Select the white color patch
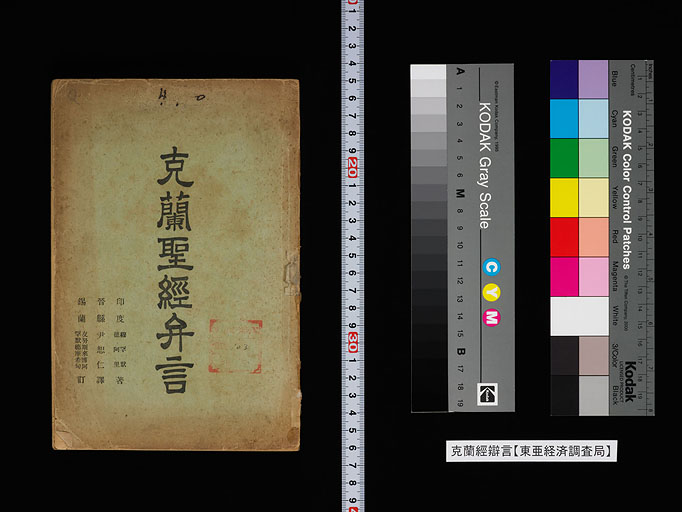The height and width of the screenshot is (512, 682). tap(578, 316)
